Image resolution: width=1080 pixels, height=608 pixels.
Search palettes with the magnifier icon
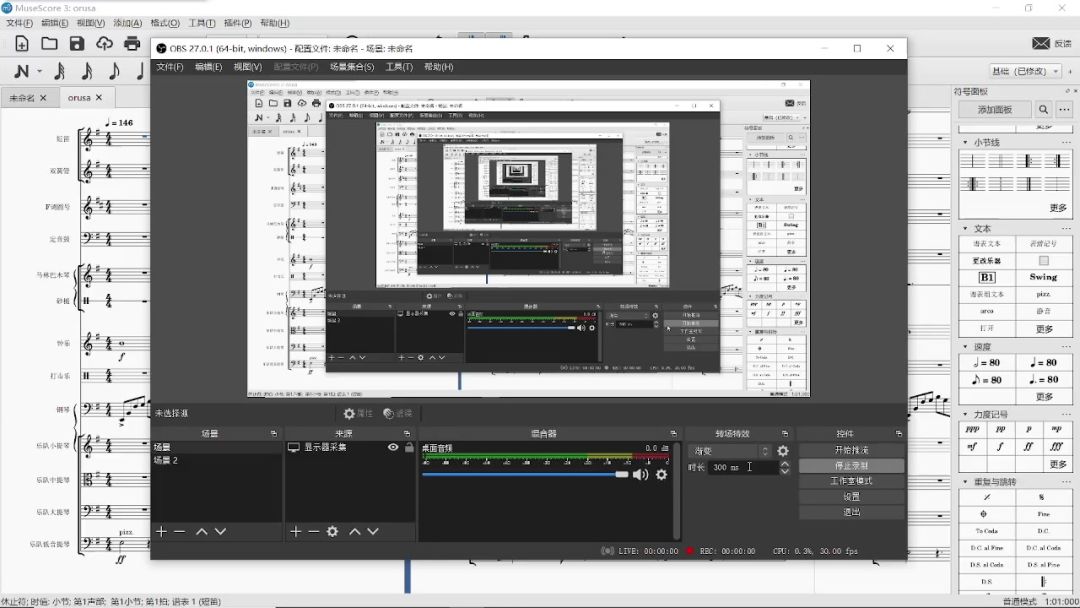click(x=1043, y=109)
